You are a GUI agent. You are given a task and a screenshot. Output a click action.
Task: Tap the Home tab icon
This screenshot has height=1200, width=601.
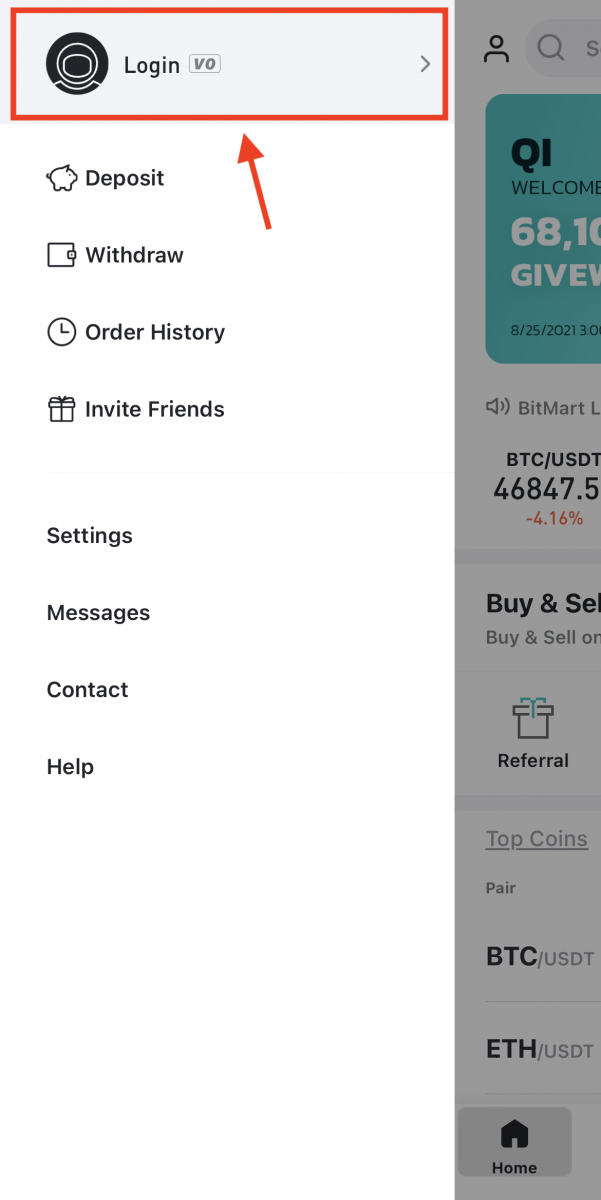[514, 1134]
